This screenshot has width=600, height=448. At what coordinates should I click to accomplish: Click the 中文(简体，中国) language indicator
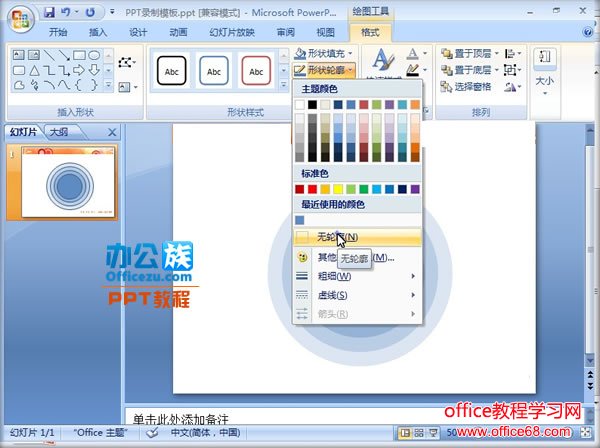point(205,433)
